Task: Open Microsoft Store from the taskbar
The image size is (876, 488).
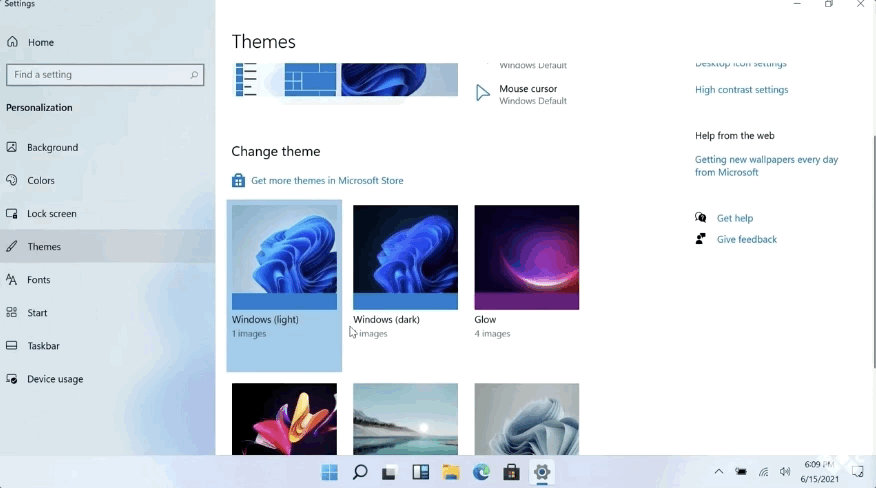Action: pyautogui.click(x=511, y=472)
